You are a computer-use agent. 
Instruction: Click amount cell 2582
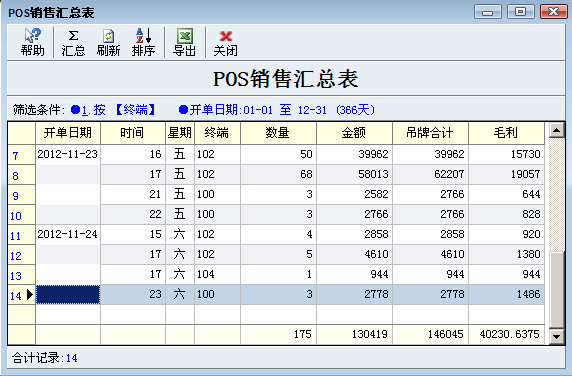point(354,194)
